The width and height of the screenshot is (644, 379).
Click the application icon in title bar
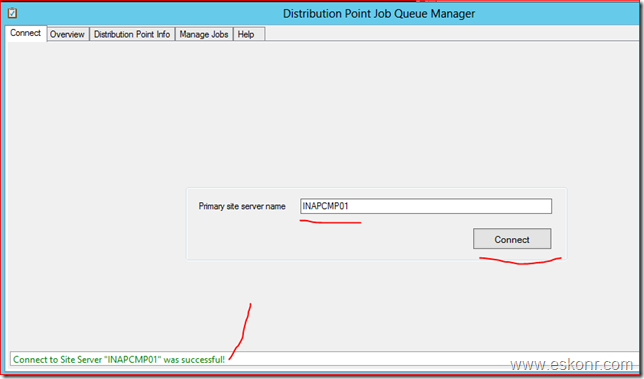(12, 13)
